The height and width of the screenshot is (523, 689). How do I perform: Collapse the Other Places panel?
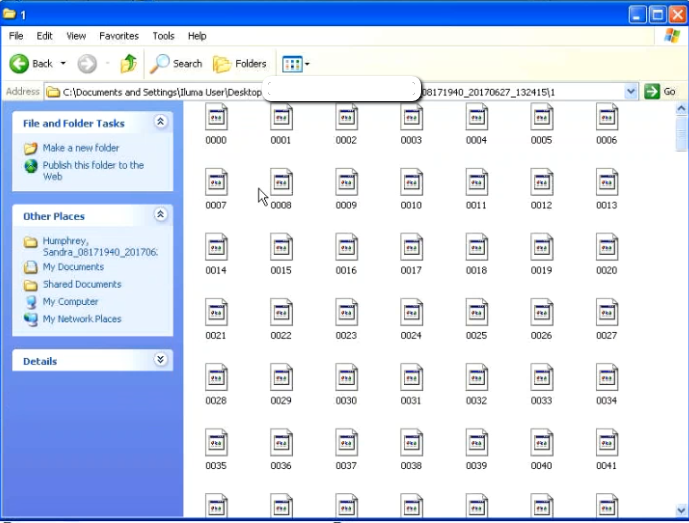tap(160, 214)
